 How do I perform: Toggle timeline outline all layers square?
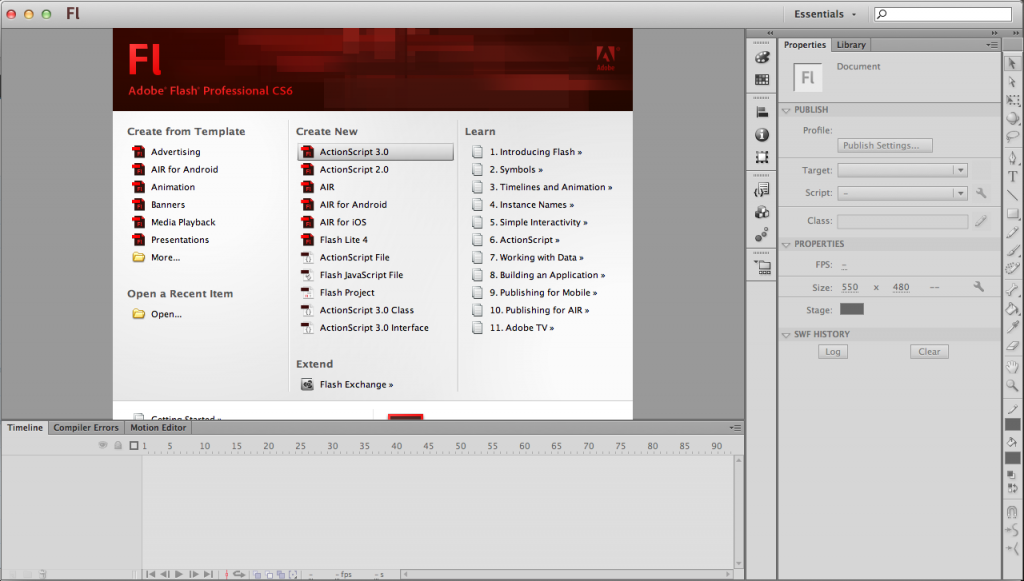tap(134, 445)
